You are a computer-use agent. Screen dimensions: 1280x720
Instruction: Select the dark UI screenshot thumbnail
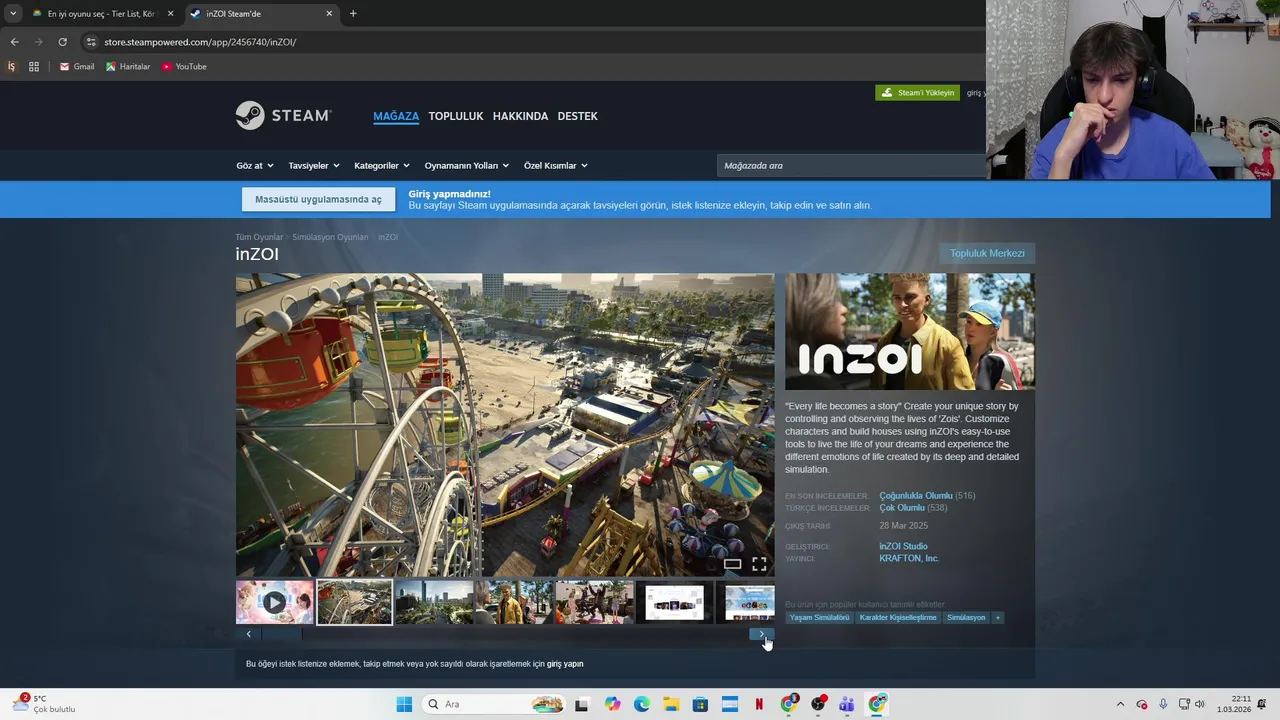674,602
